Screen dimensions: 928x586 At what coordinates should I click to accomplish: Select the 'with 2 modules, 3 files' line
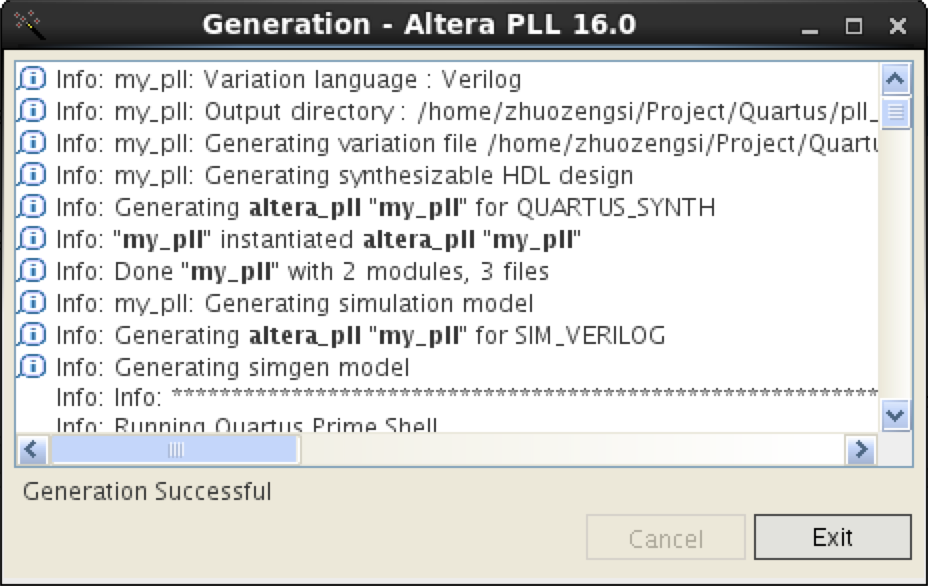302,272
